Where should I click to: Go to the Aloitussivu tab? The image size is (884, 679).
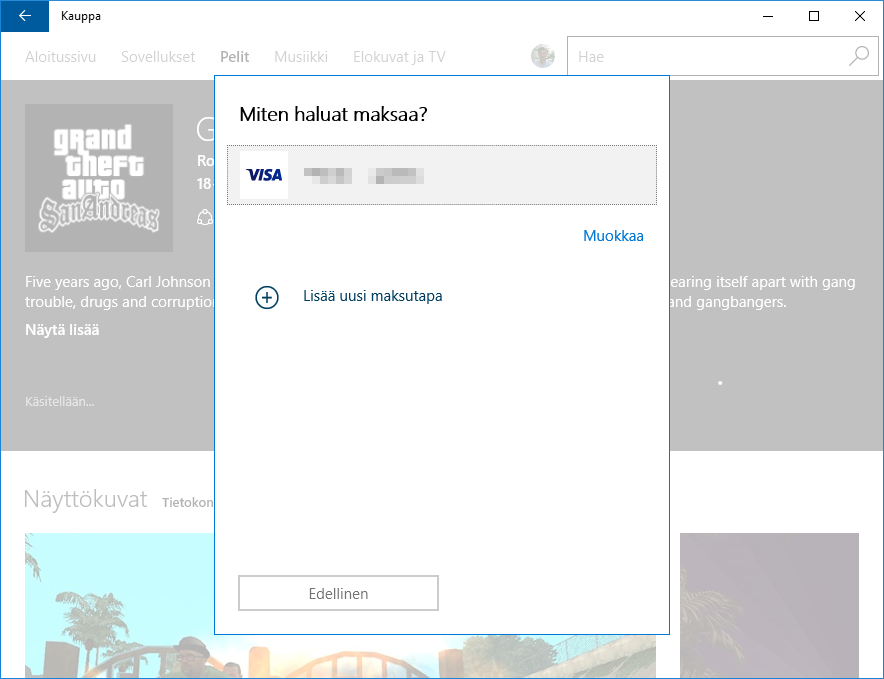pos(61,57)
